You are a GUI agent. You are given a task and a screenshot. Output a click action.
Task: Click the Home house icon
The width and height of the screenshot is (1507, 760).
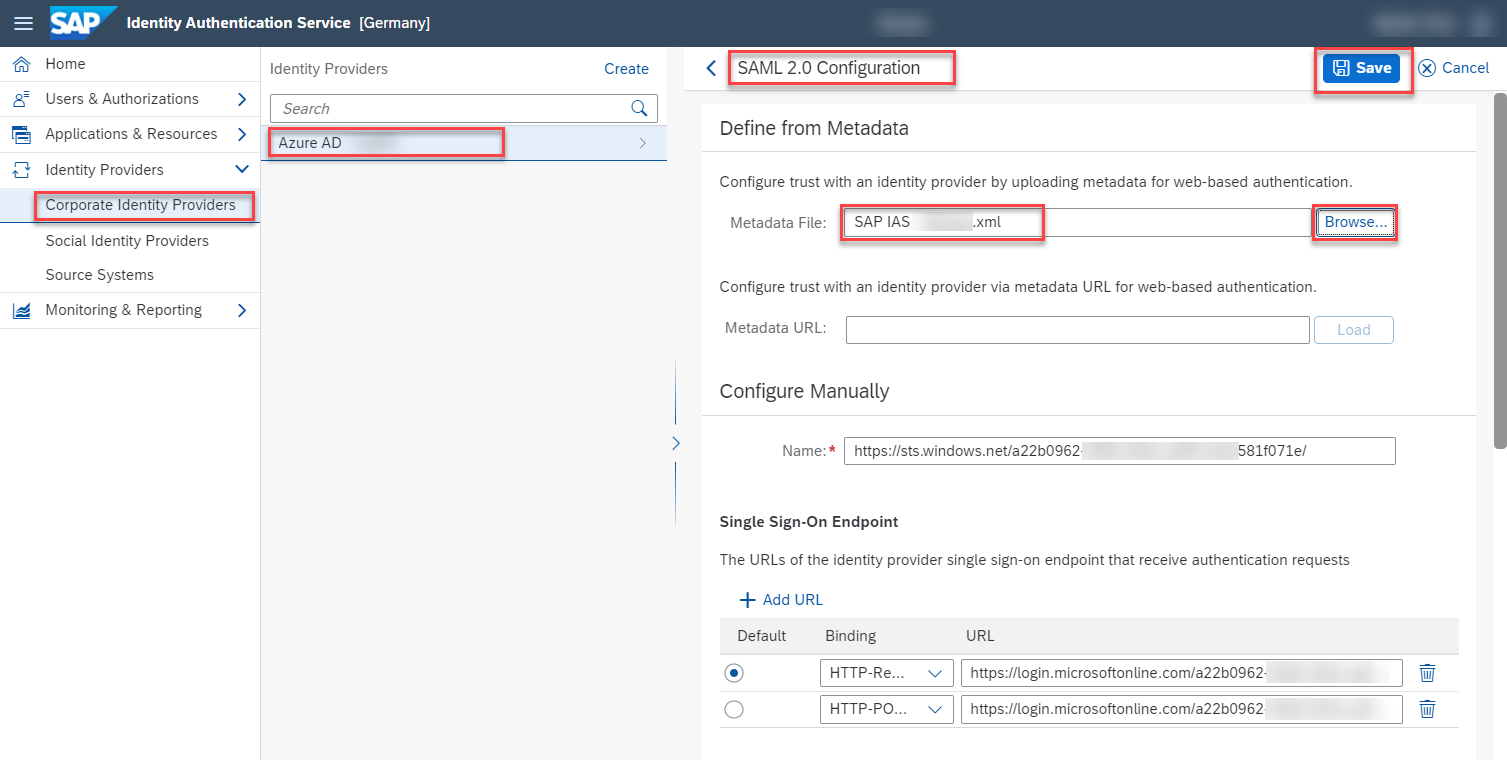[x=21, y=64]
